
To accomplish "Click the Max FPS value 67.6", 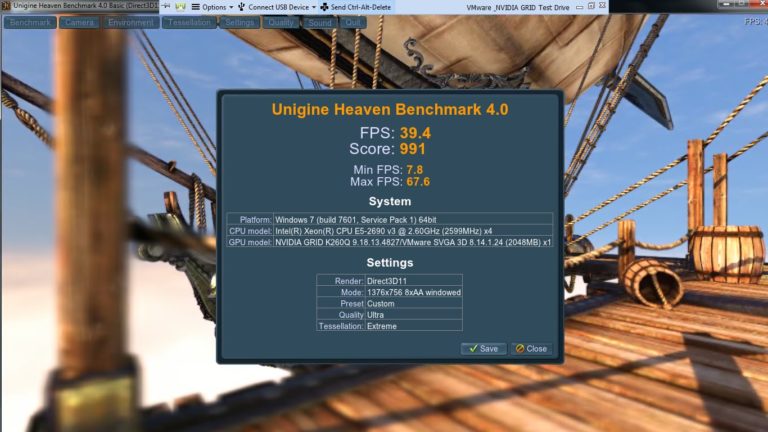I will click(x=418, y=182).
